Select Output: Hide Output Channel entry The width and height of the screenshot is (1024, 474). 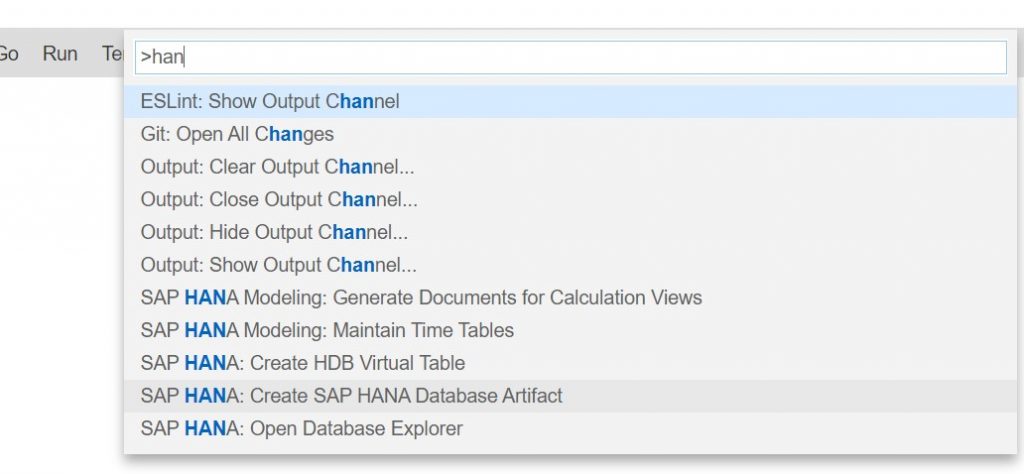pos(570,232)
